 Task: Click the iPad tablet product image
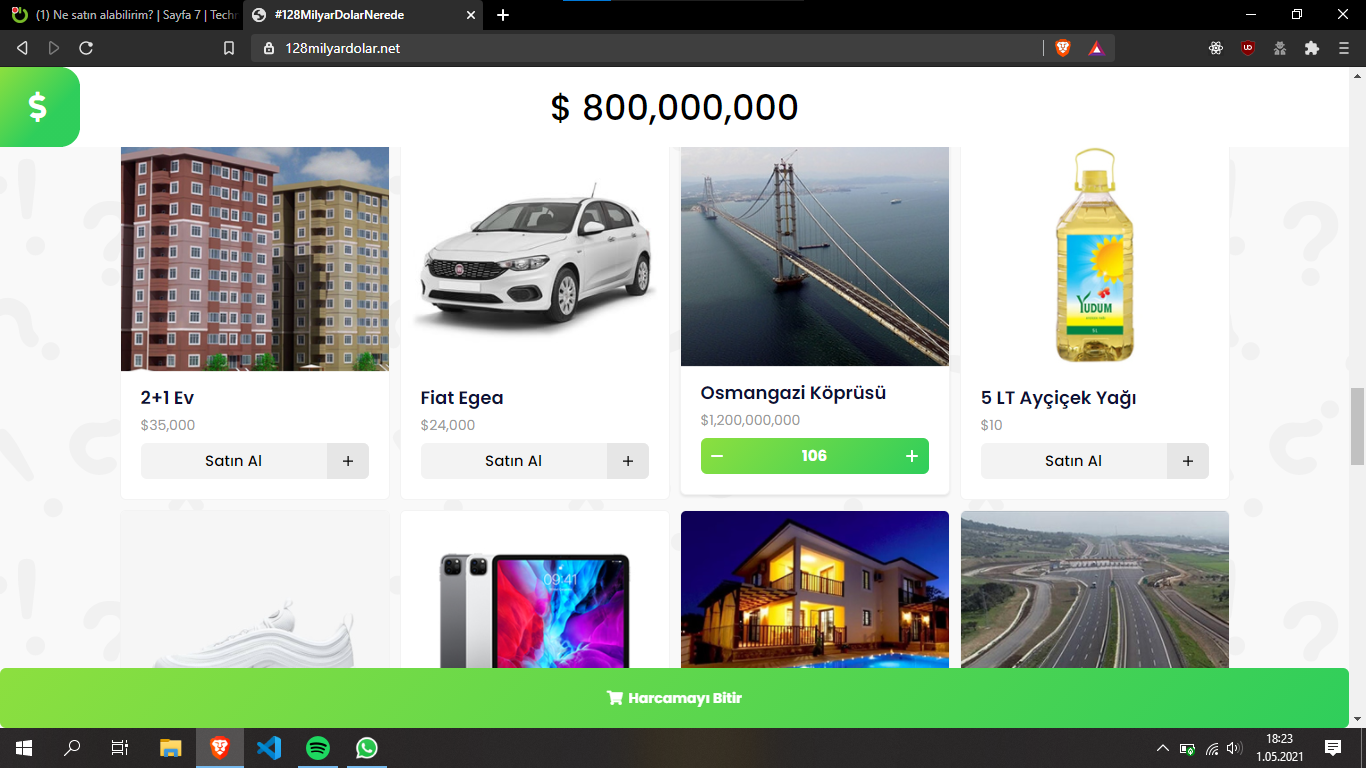coord(535,590)
